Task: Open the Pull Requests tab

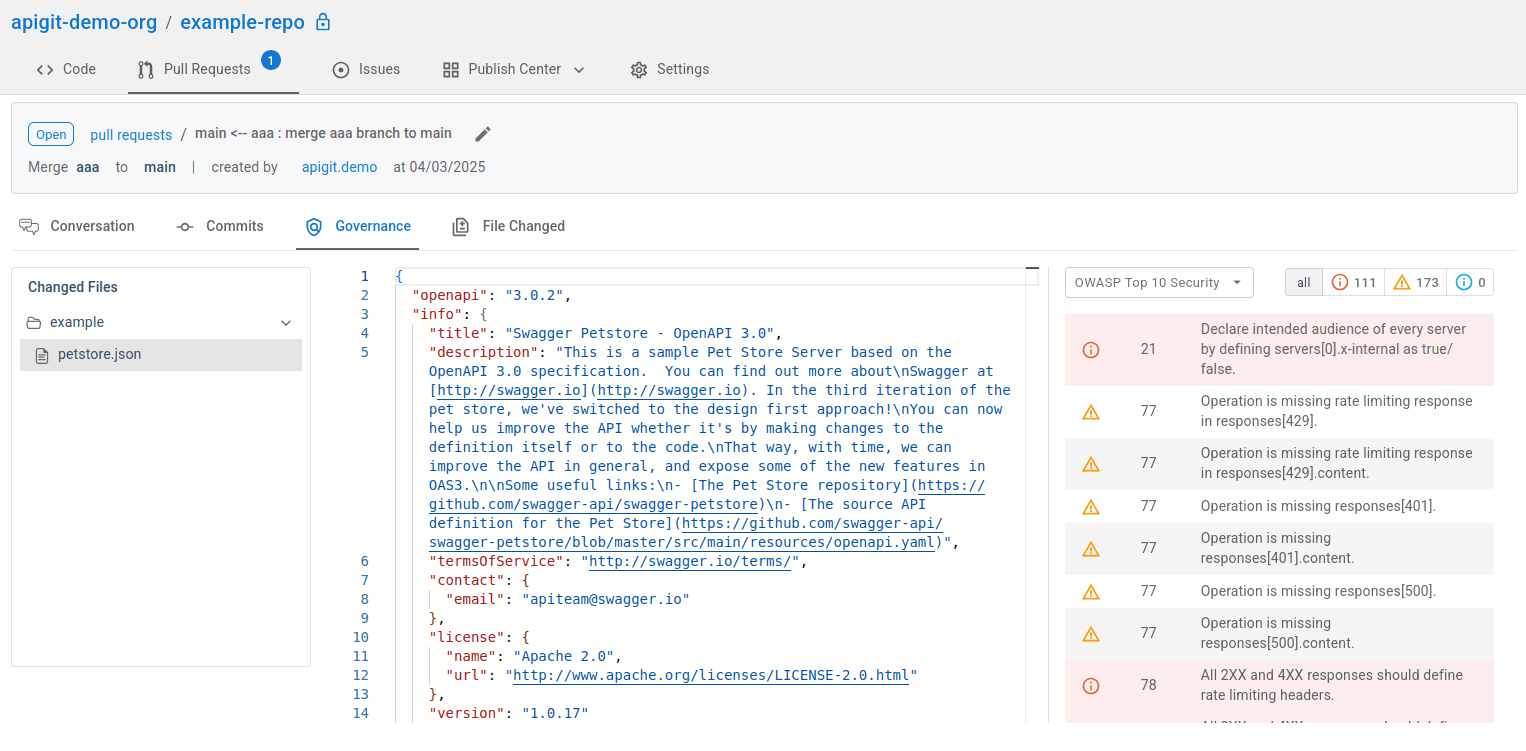Action: point(213,70)
